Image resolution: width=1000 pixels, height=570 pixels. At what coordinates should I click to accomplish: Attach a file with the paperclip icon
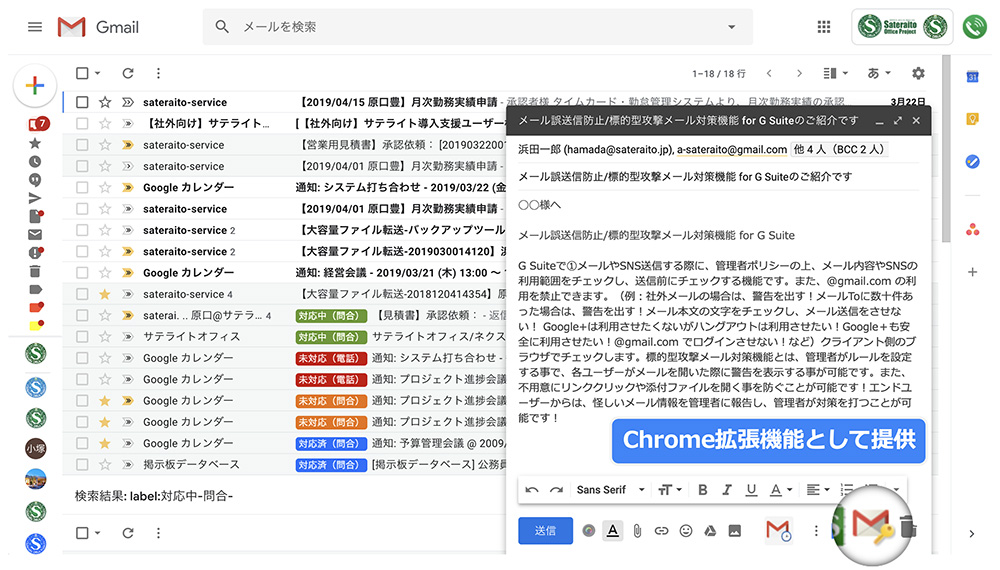[637, 530]
